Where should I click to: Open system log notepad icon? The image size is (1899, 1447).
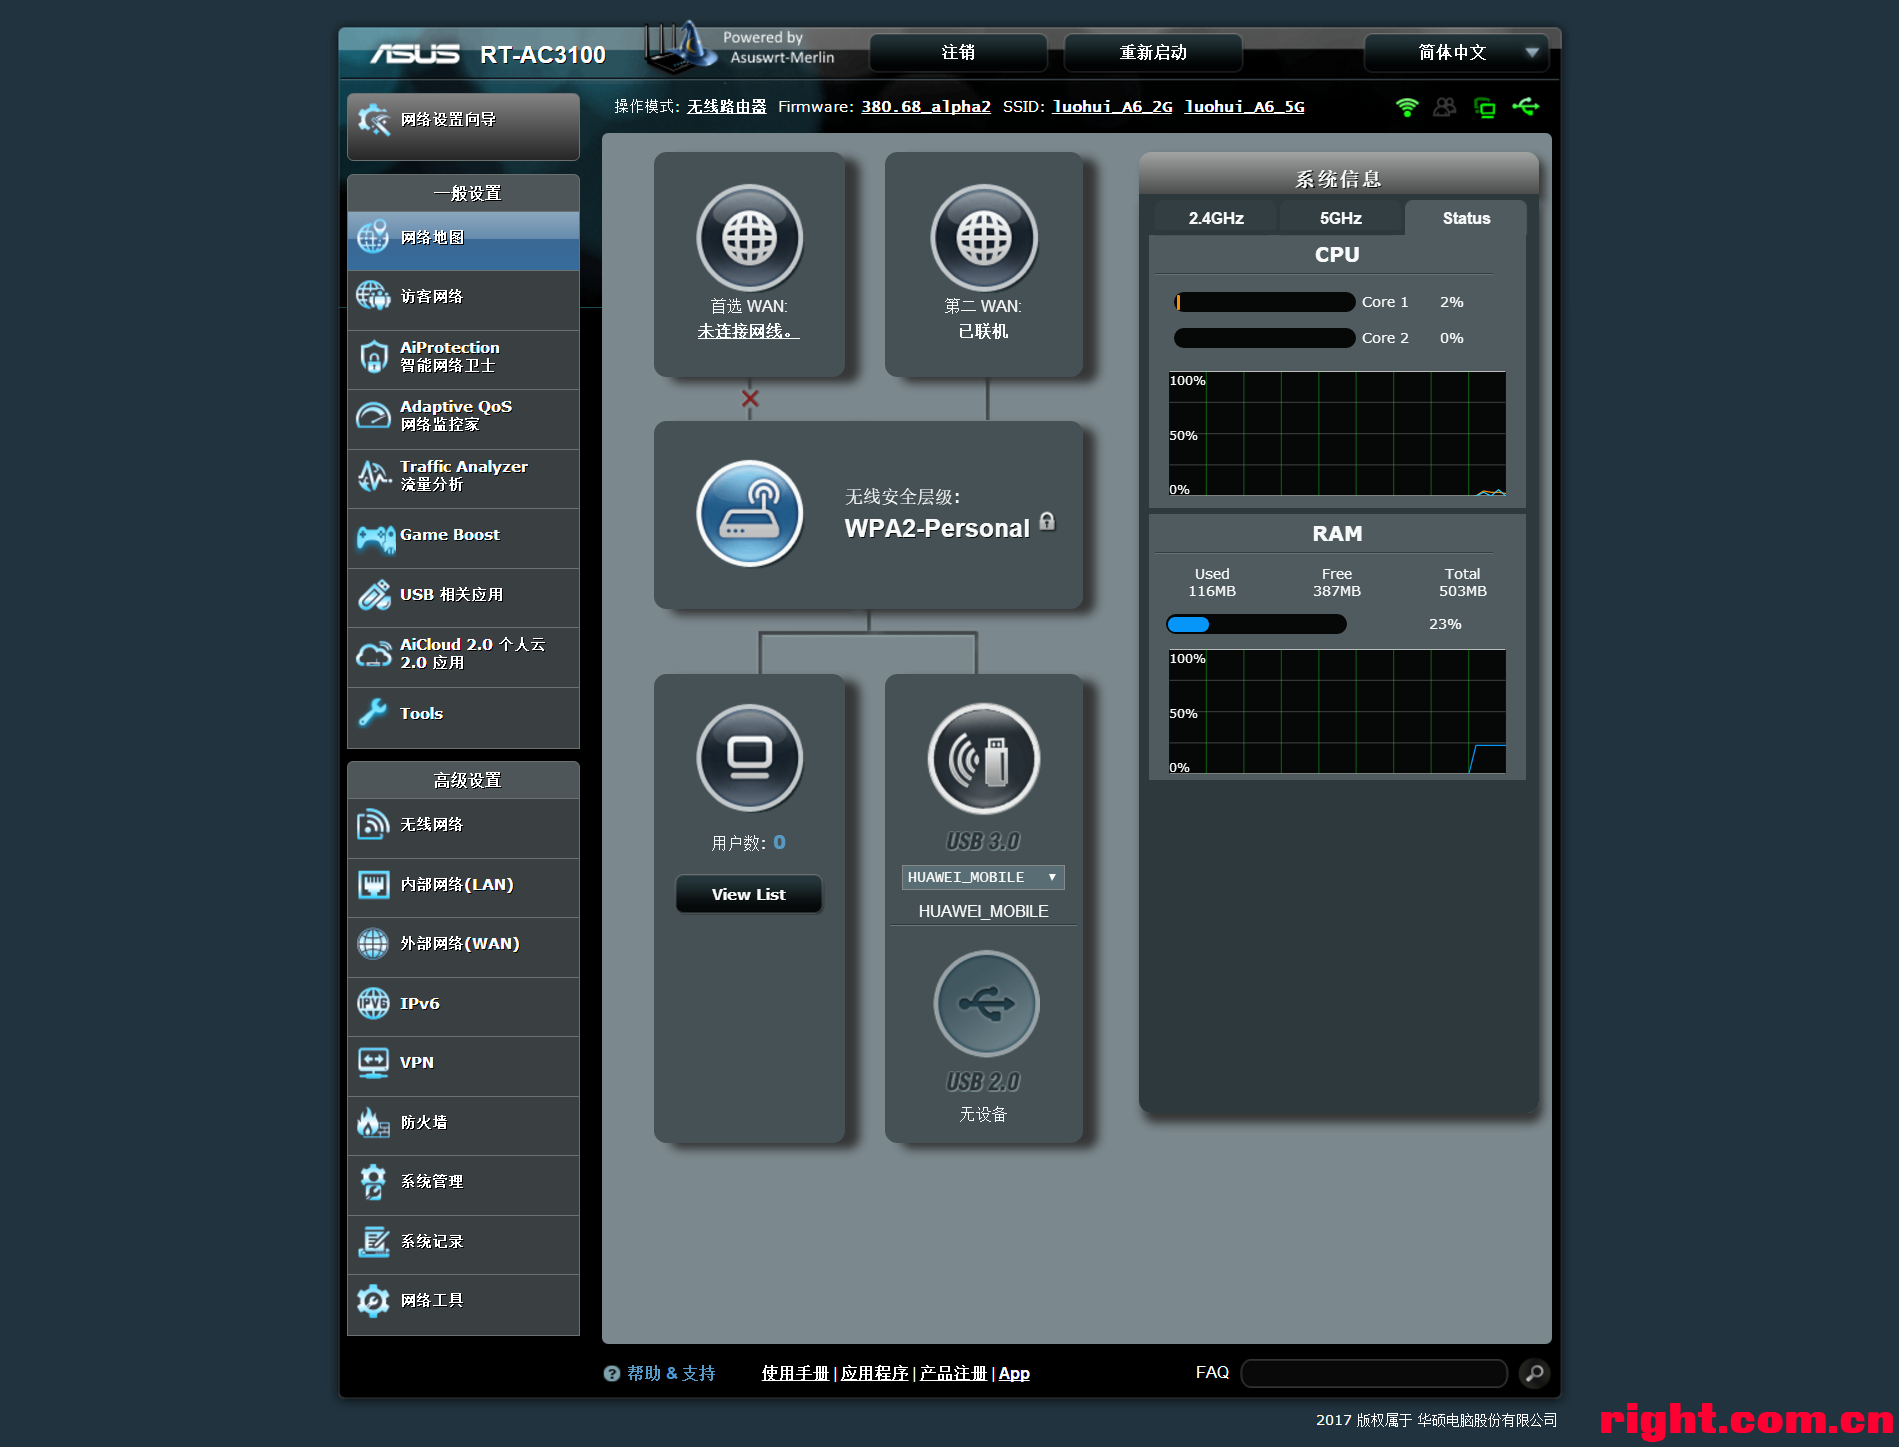pyautogui.click(x=374, y=1241)
